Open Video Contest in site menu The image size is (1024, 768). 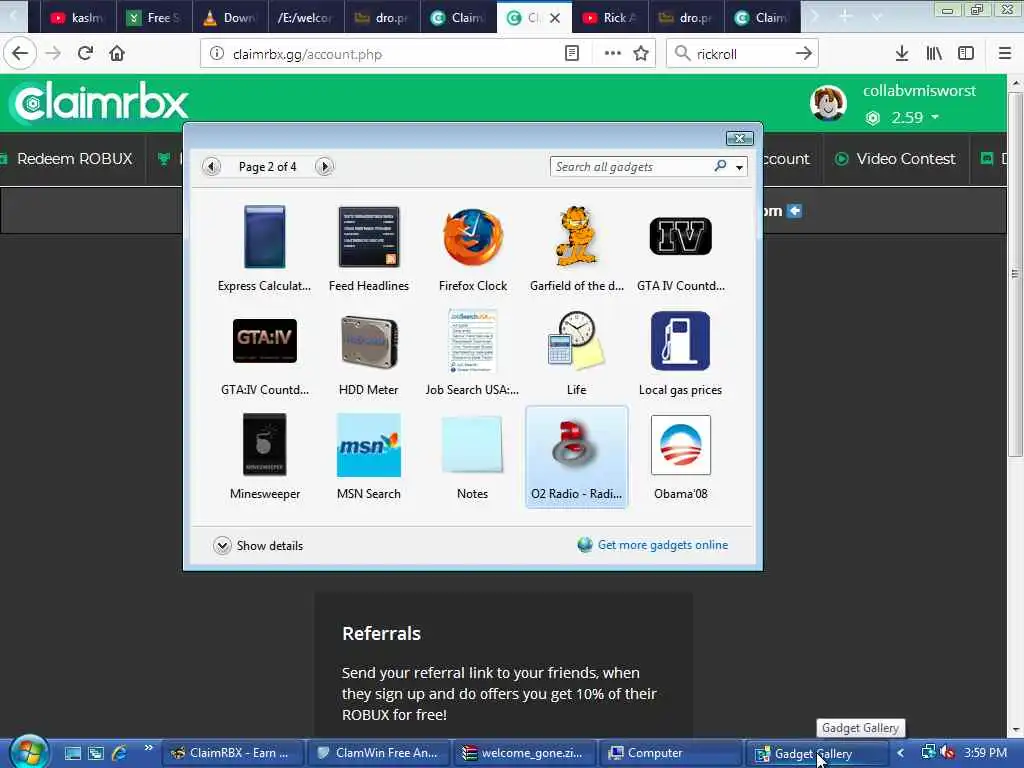point(895,159)
